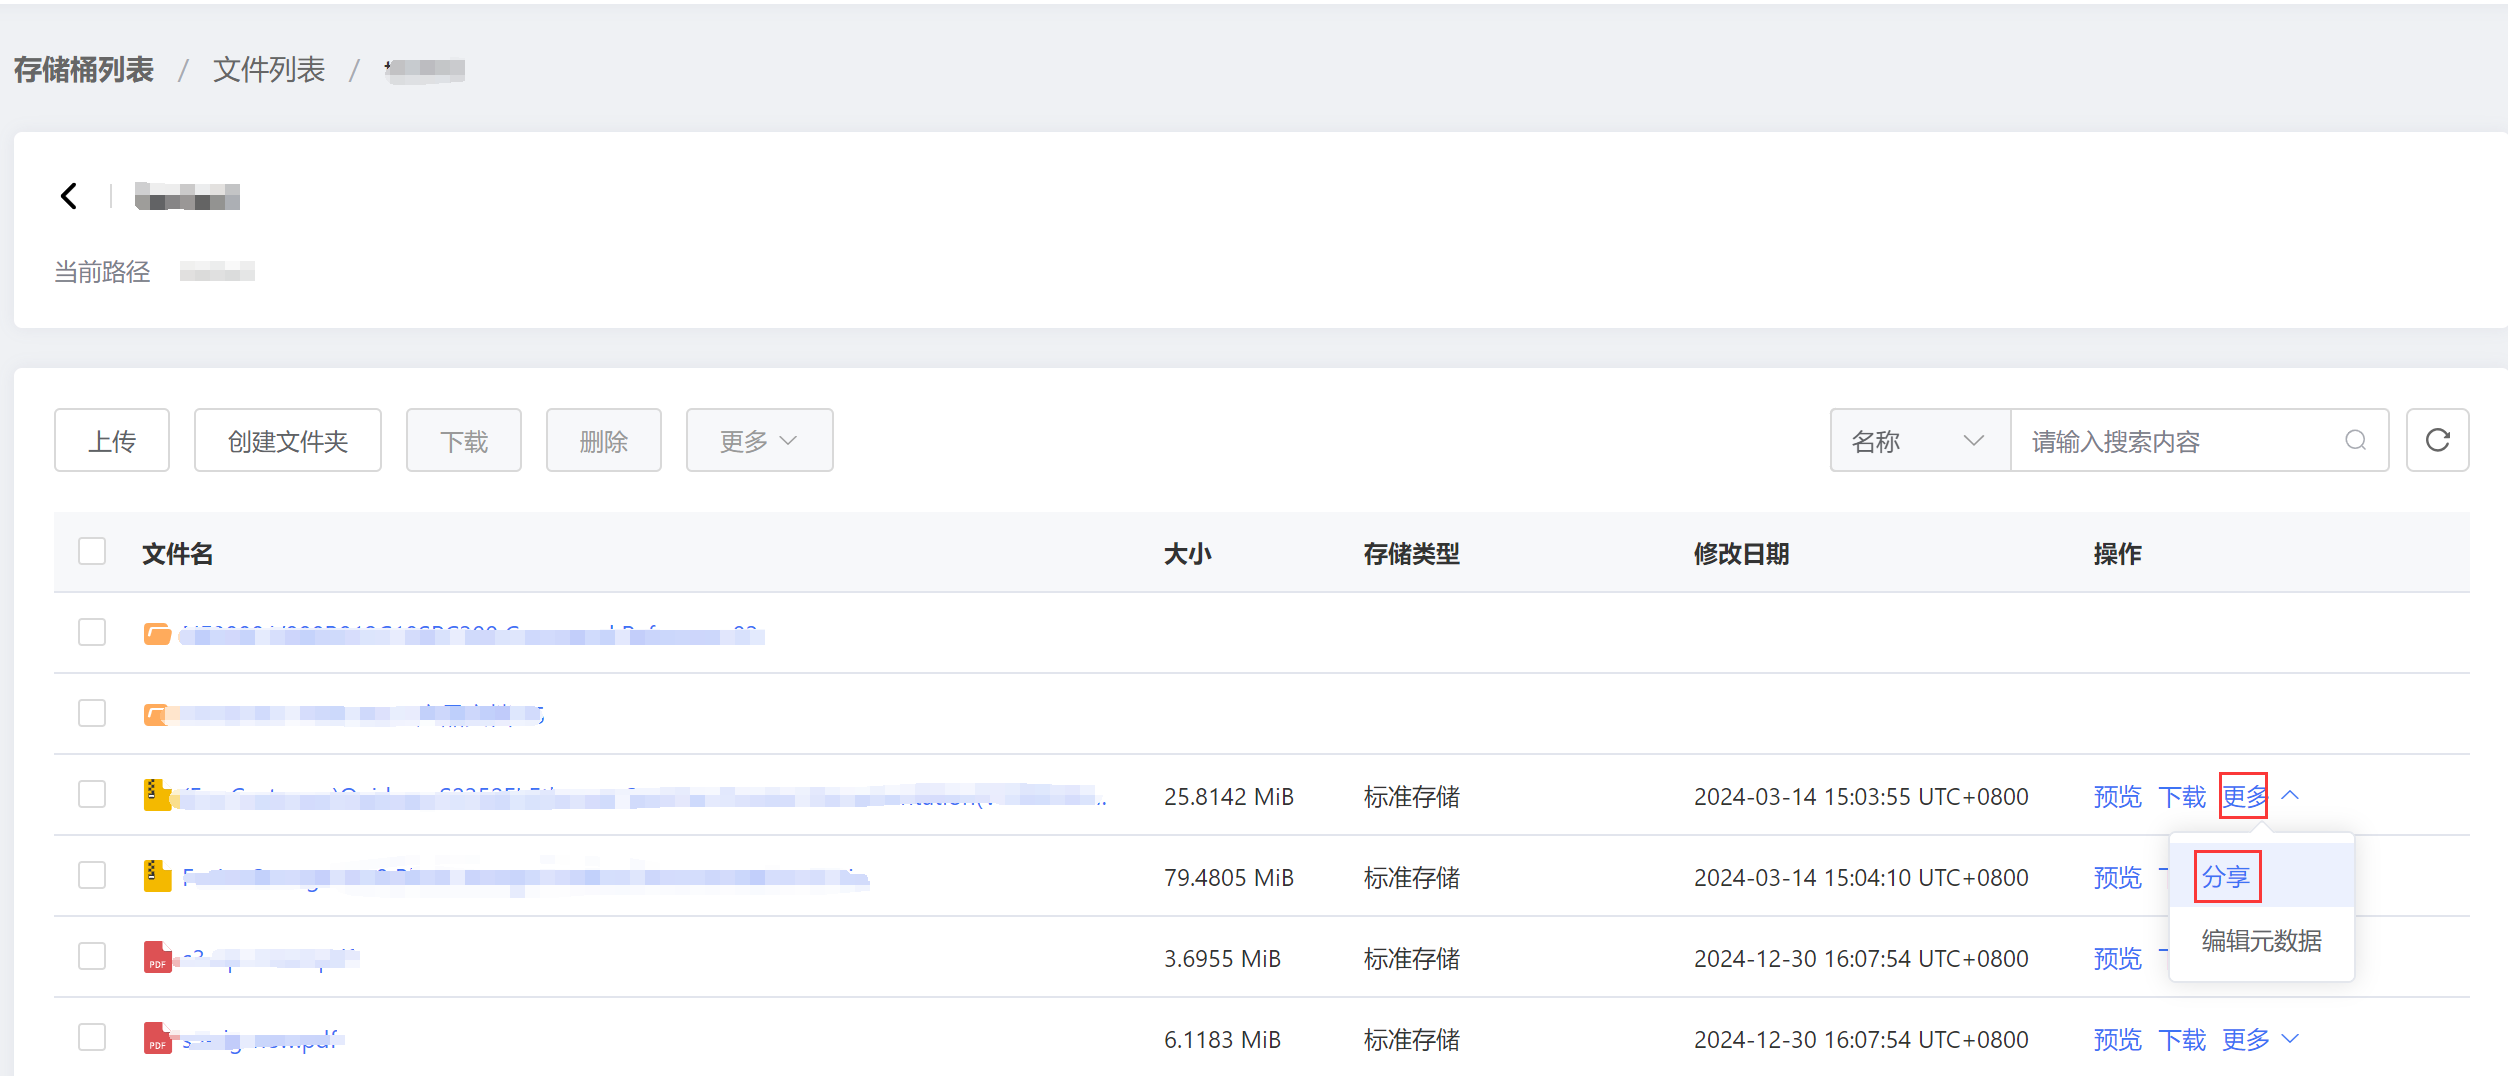This screenshot has height=1076, width=2508.
Task: Go to 文件列表 breadcrumb
Action: pos(268,69)
